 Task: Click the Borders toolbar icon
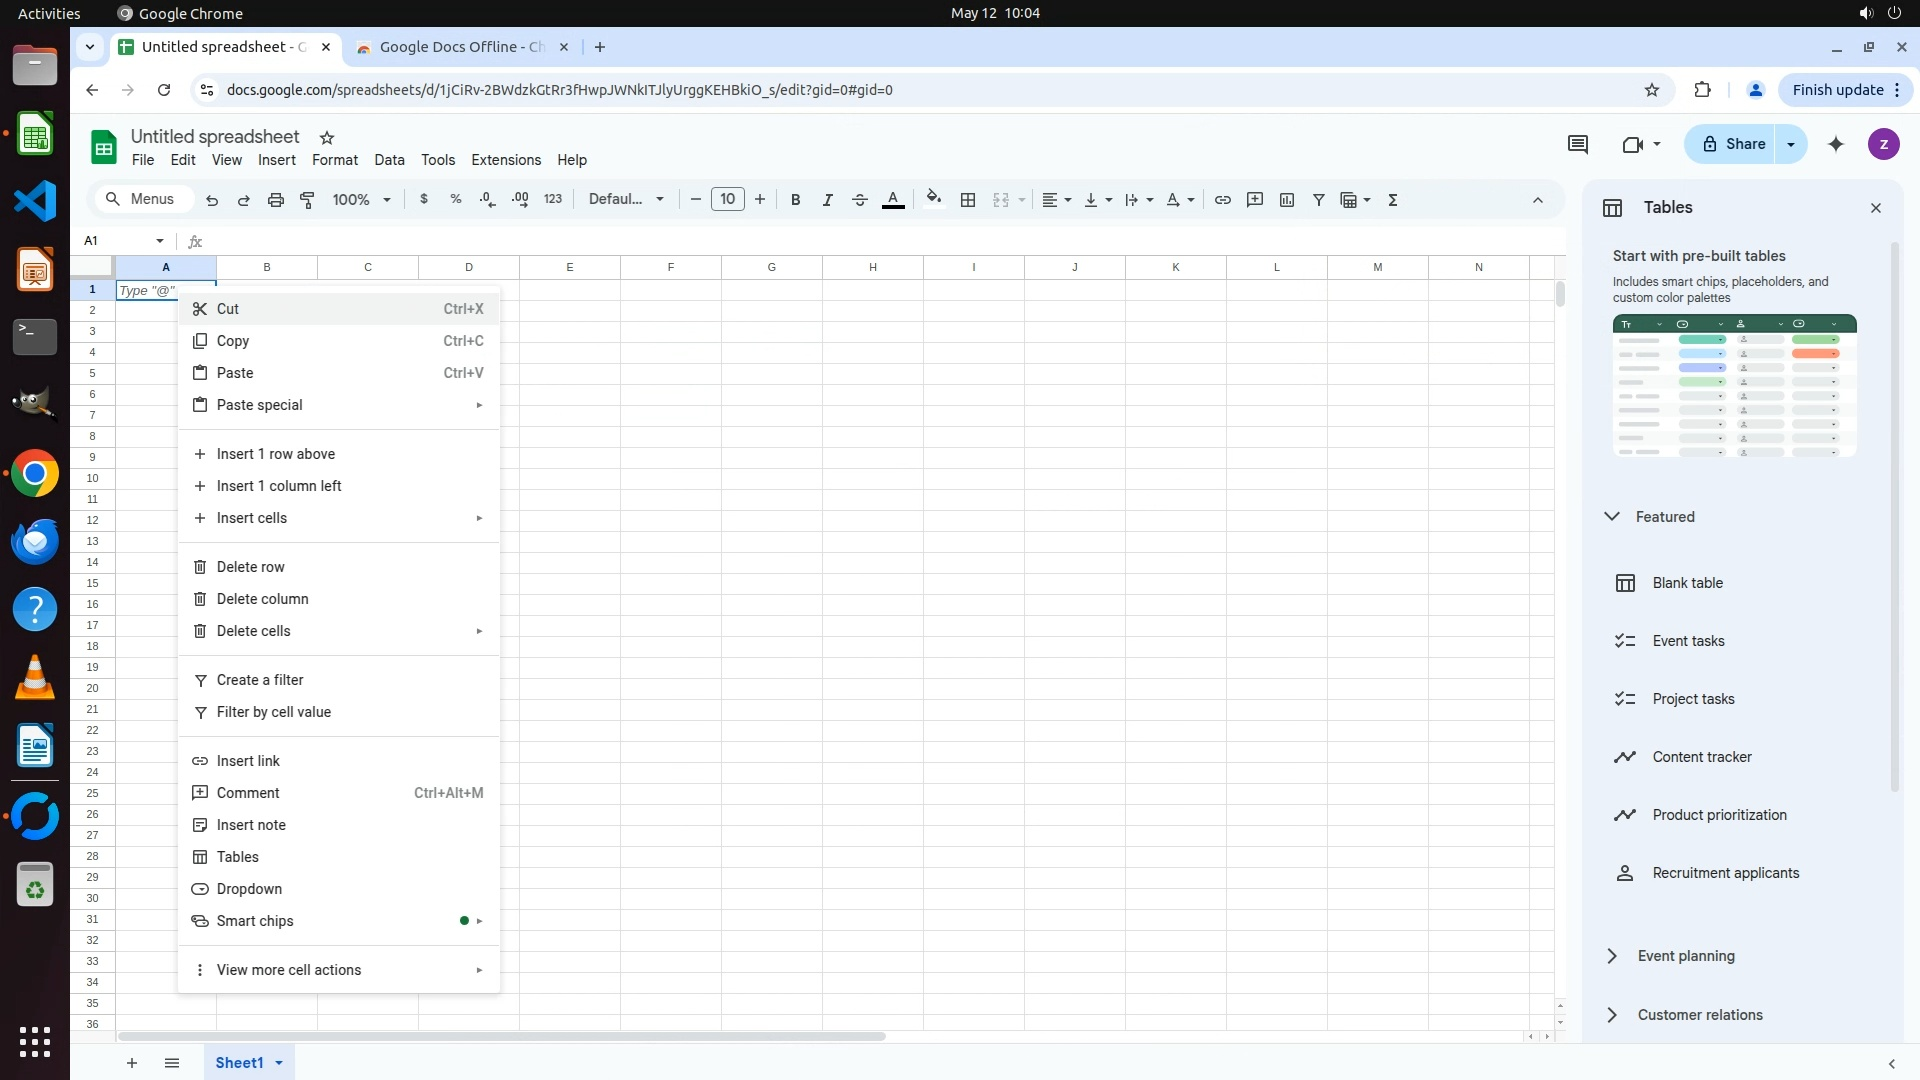click(967, 200)
